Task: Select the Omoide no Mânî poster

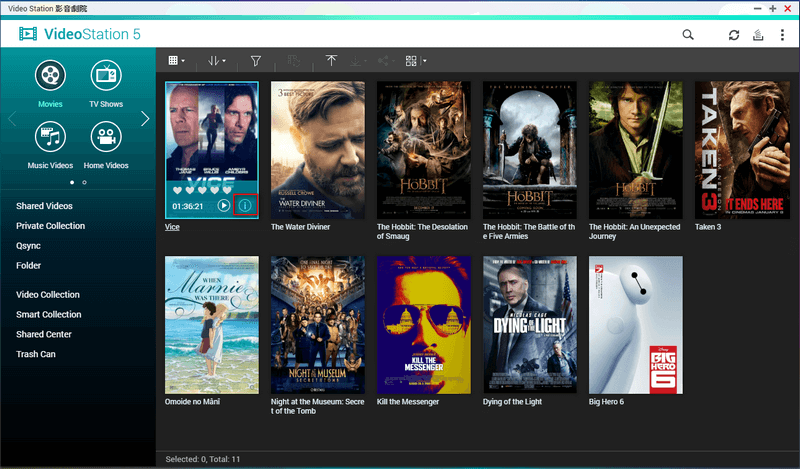Action: coord(212,325)
